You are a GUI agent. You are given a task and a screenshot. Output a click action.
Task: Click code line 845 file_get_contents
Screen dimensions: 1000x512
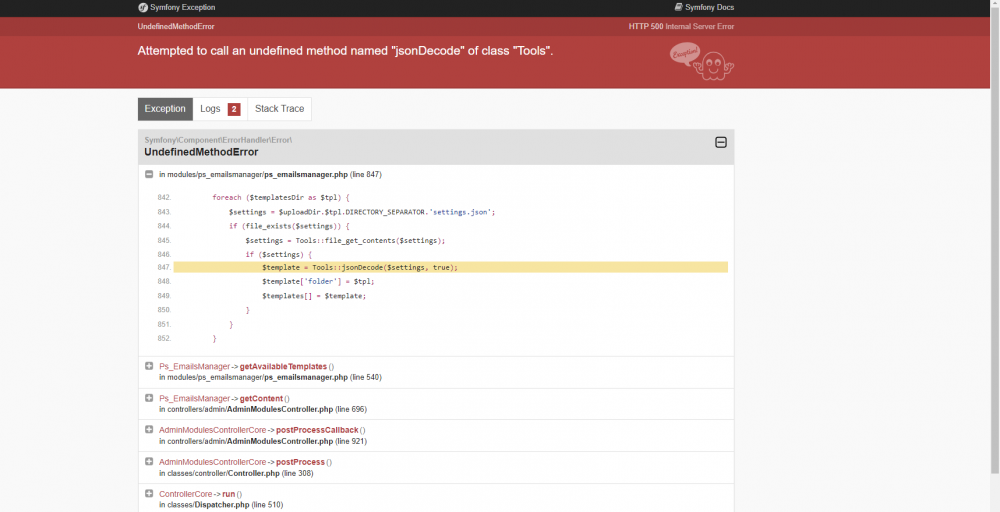pos(345,240)
